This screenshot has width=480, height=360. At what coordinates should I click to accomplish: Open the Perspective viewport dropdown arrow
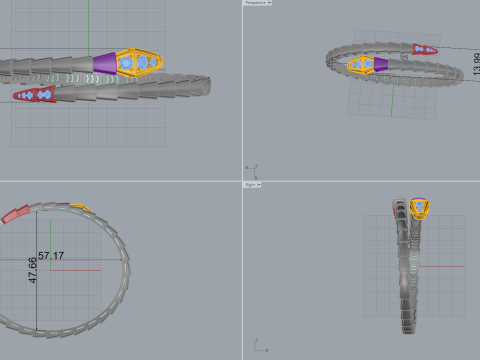[x=270, y=2]
